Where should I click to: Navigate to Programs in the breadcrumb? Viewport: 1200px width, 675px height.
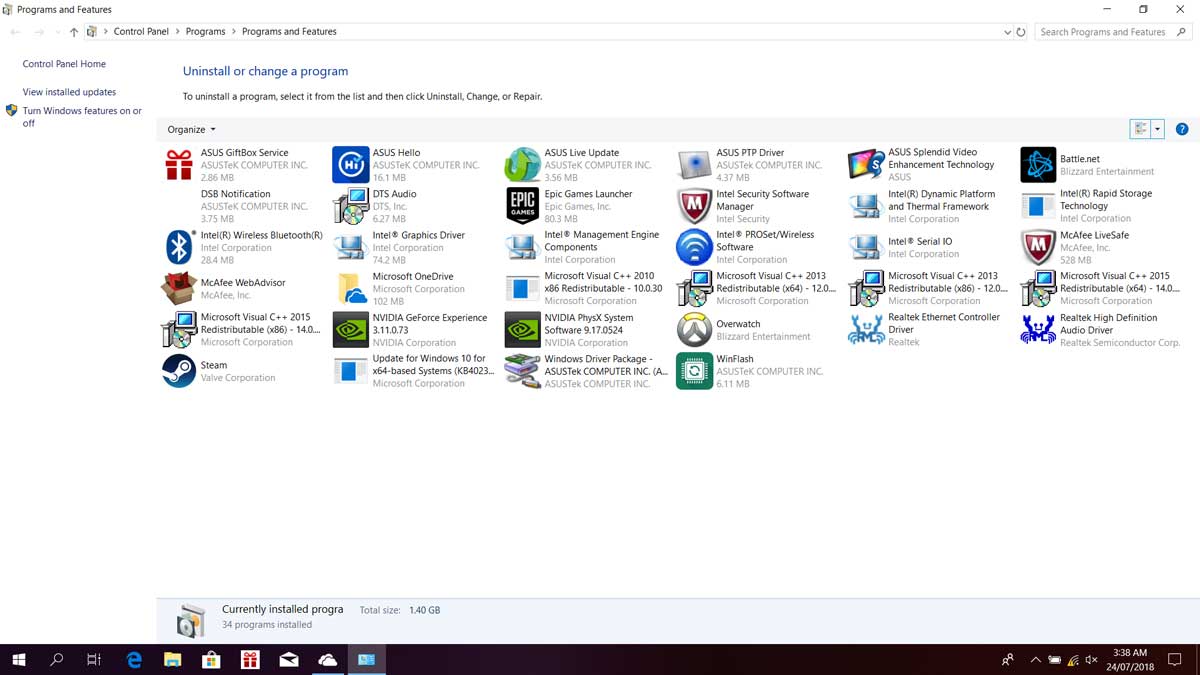(x=205, y=32)
